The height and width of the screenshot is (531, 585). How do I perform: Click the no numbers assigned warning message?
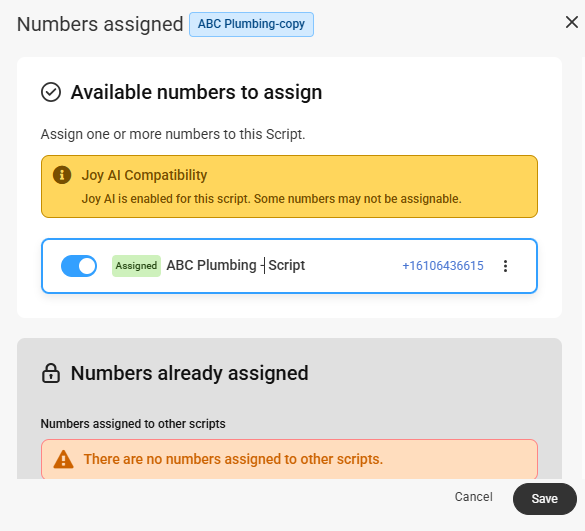[233, 459]
